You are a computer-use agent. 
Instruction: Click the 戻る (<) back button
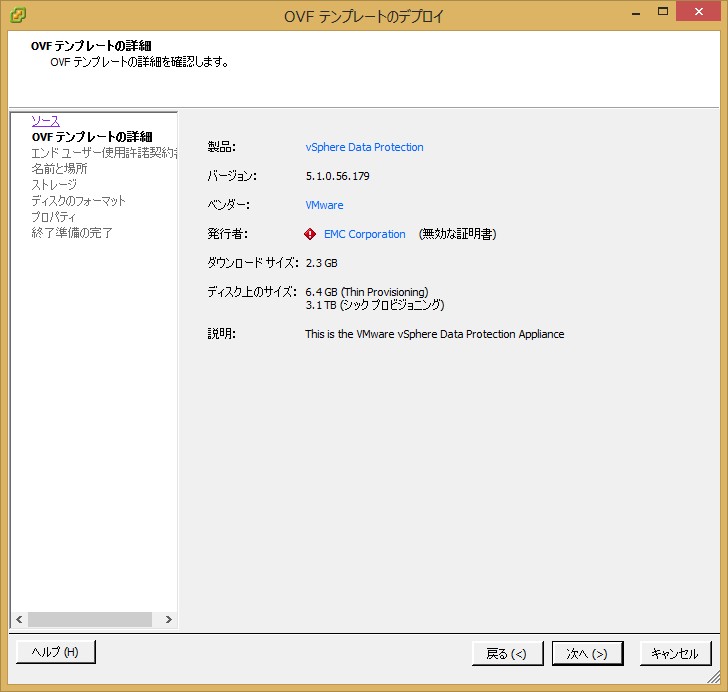tap(507, 653)
